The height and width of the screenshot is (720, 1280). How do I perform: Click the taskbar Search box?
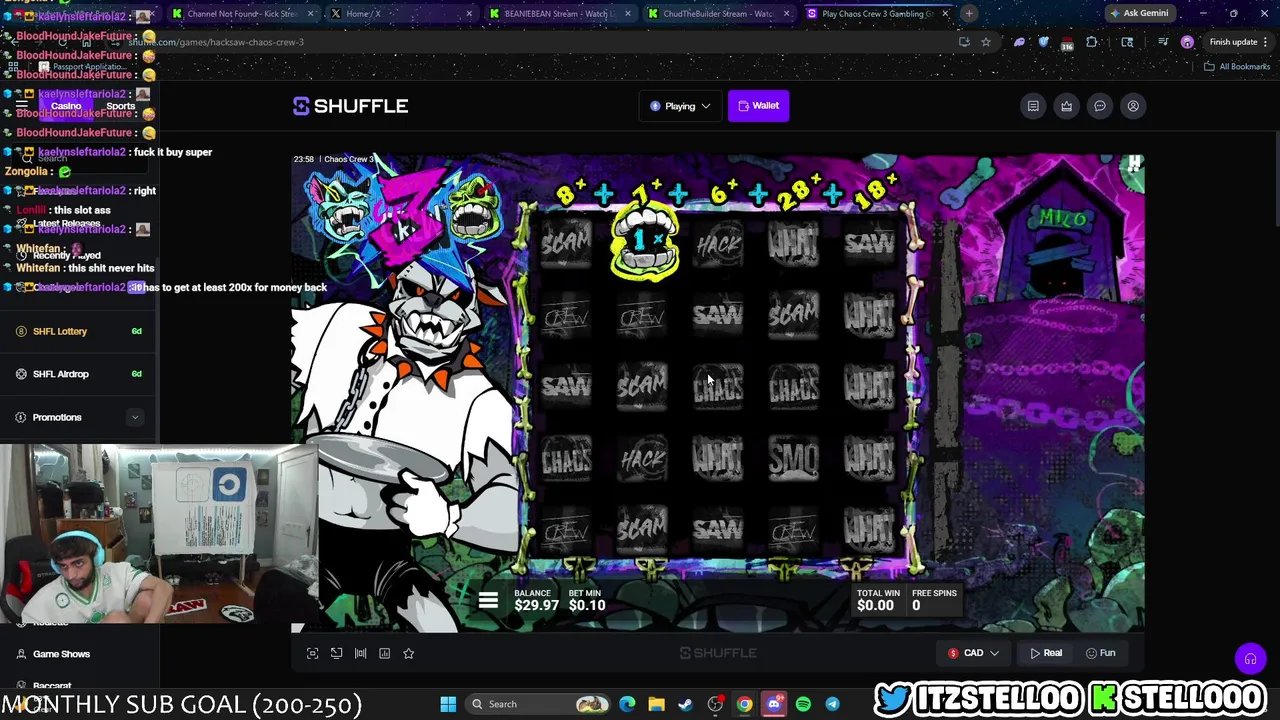(537, 704)
